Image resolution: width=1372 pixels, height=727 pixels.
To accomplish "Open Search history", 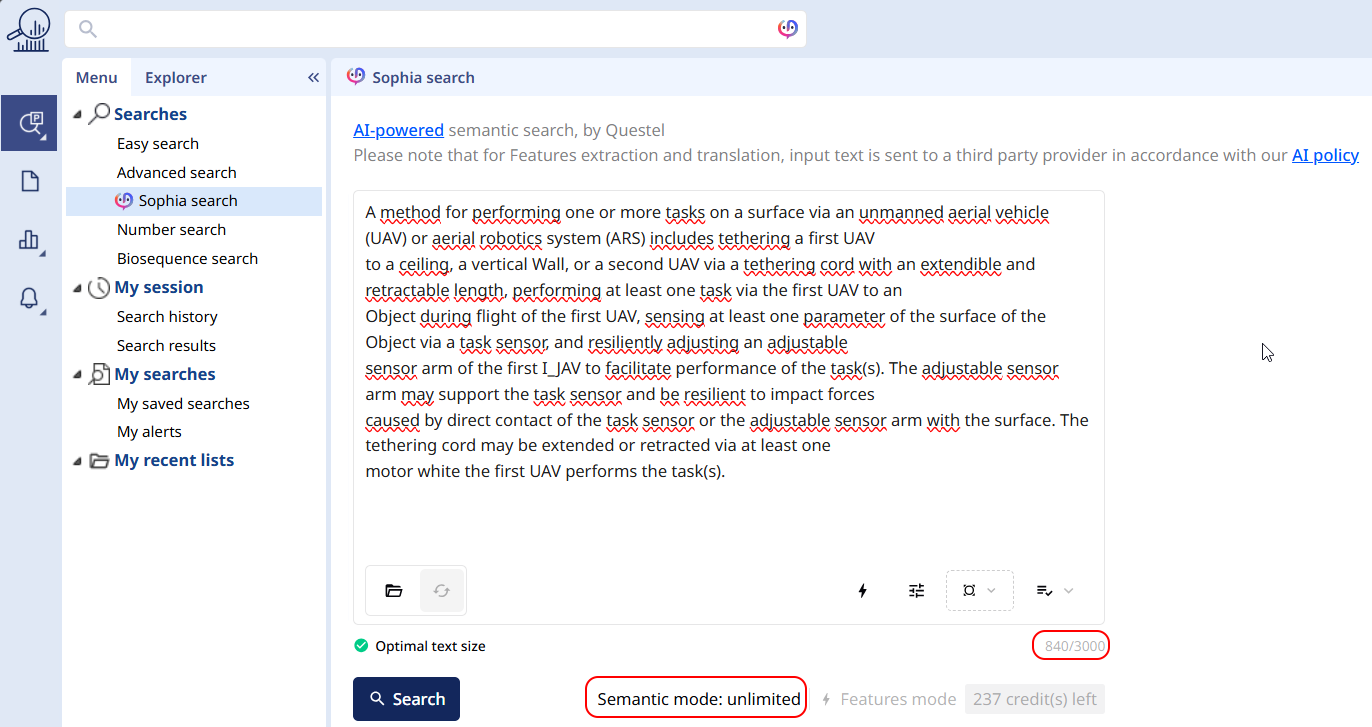I will tap(167, 317).
